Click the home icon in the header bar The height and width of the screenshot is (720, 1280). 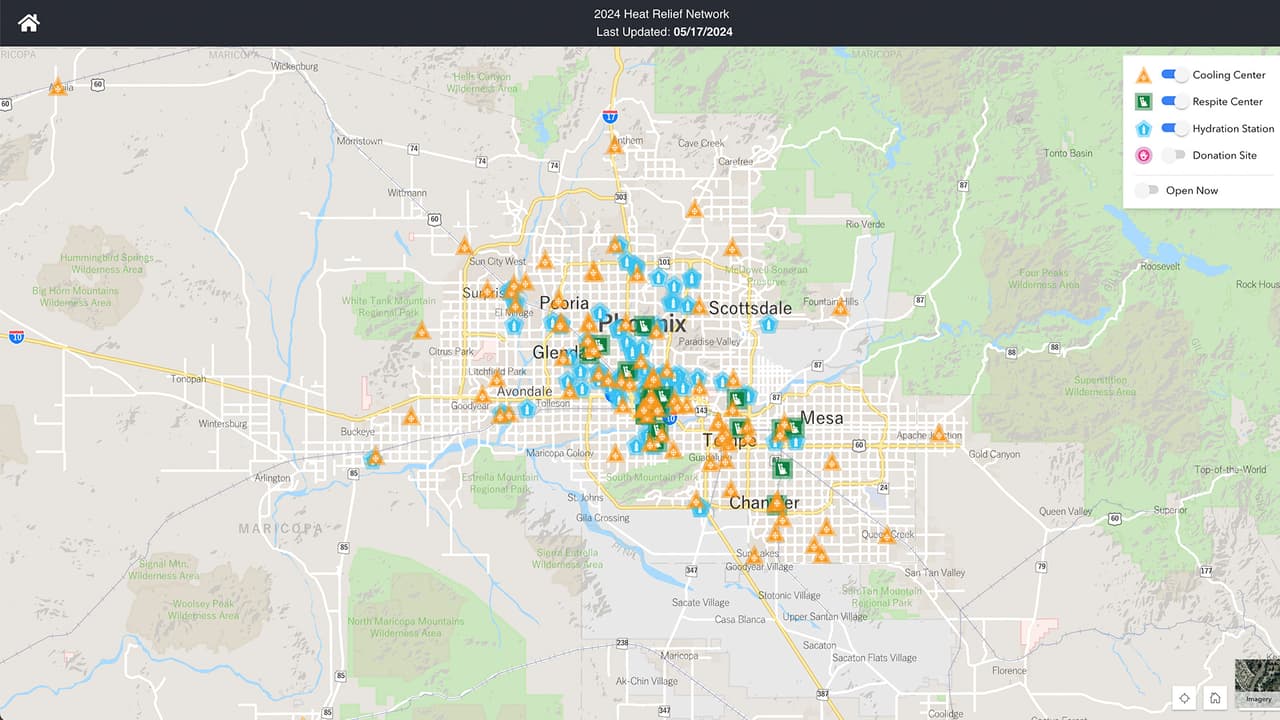(29, 23)
